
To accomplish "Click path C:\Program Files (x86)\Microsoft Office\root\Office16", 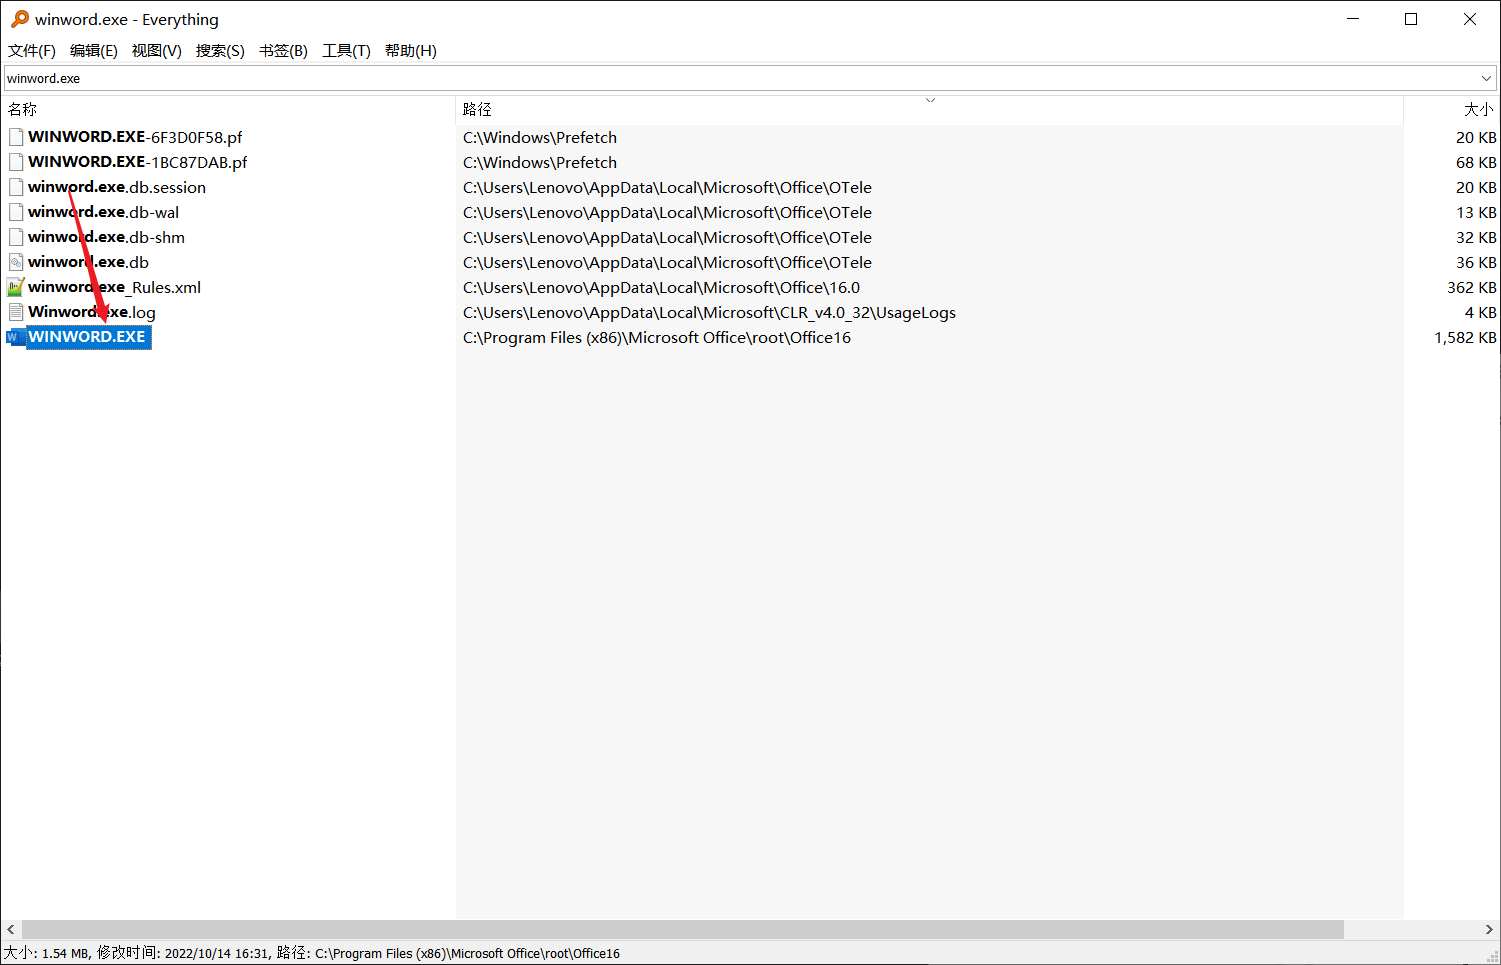I will click(657, 337).
